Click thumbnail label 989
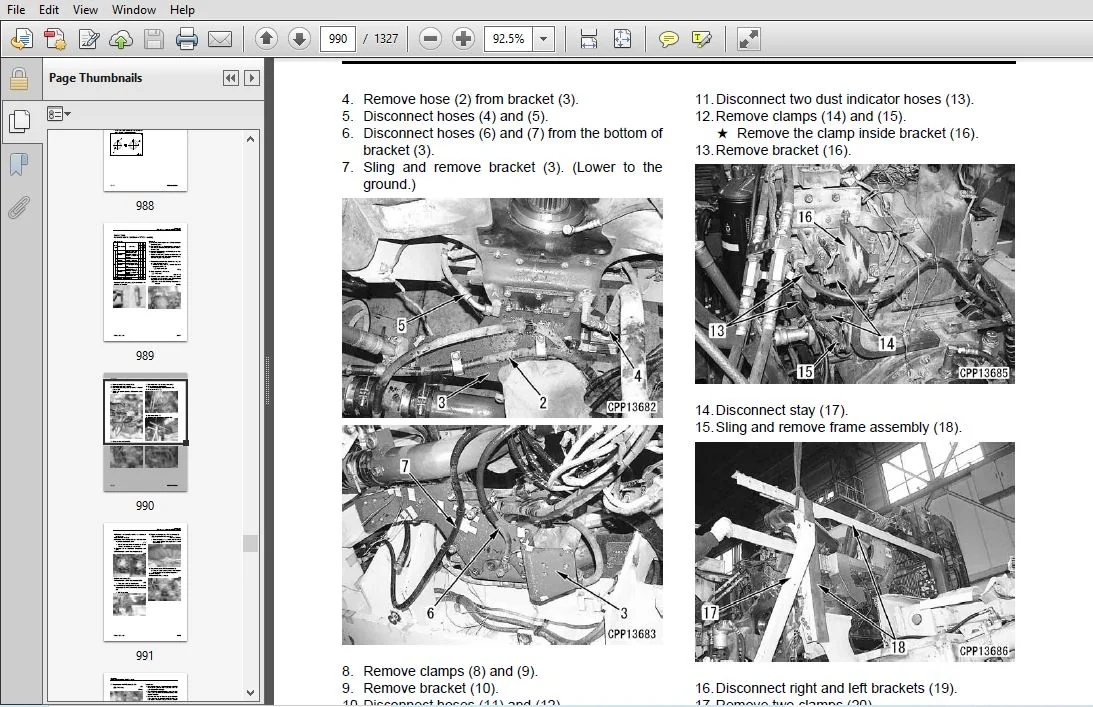Image resolution: width=1093 pixels, height=707 pixels. click(145, 356)
